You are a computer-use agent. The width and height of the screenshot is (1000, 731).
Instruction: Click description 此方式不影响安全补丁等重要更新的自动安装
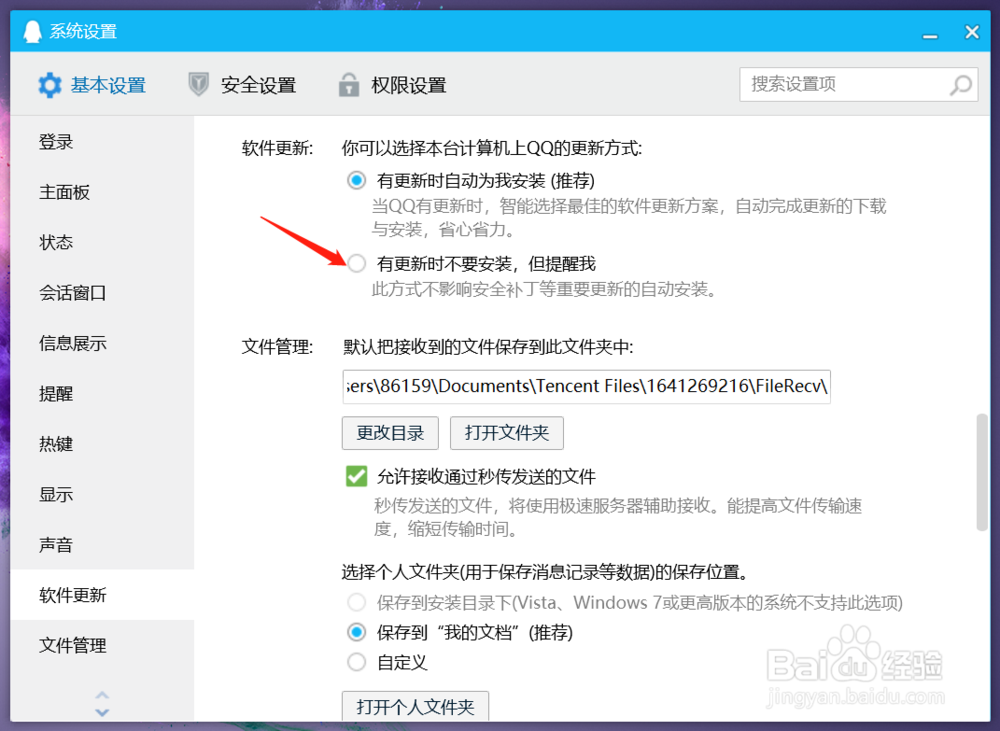(545, 290)
